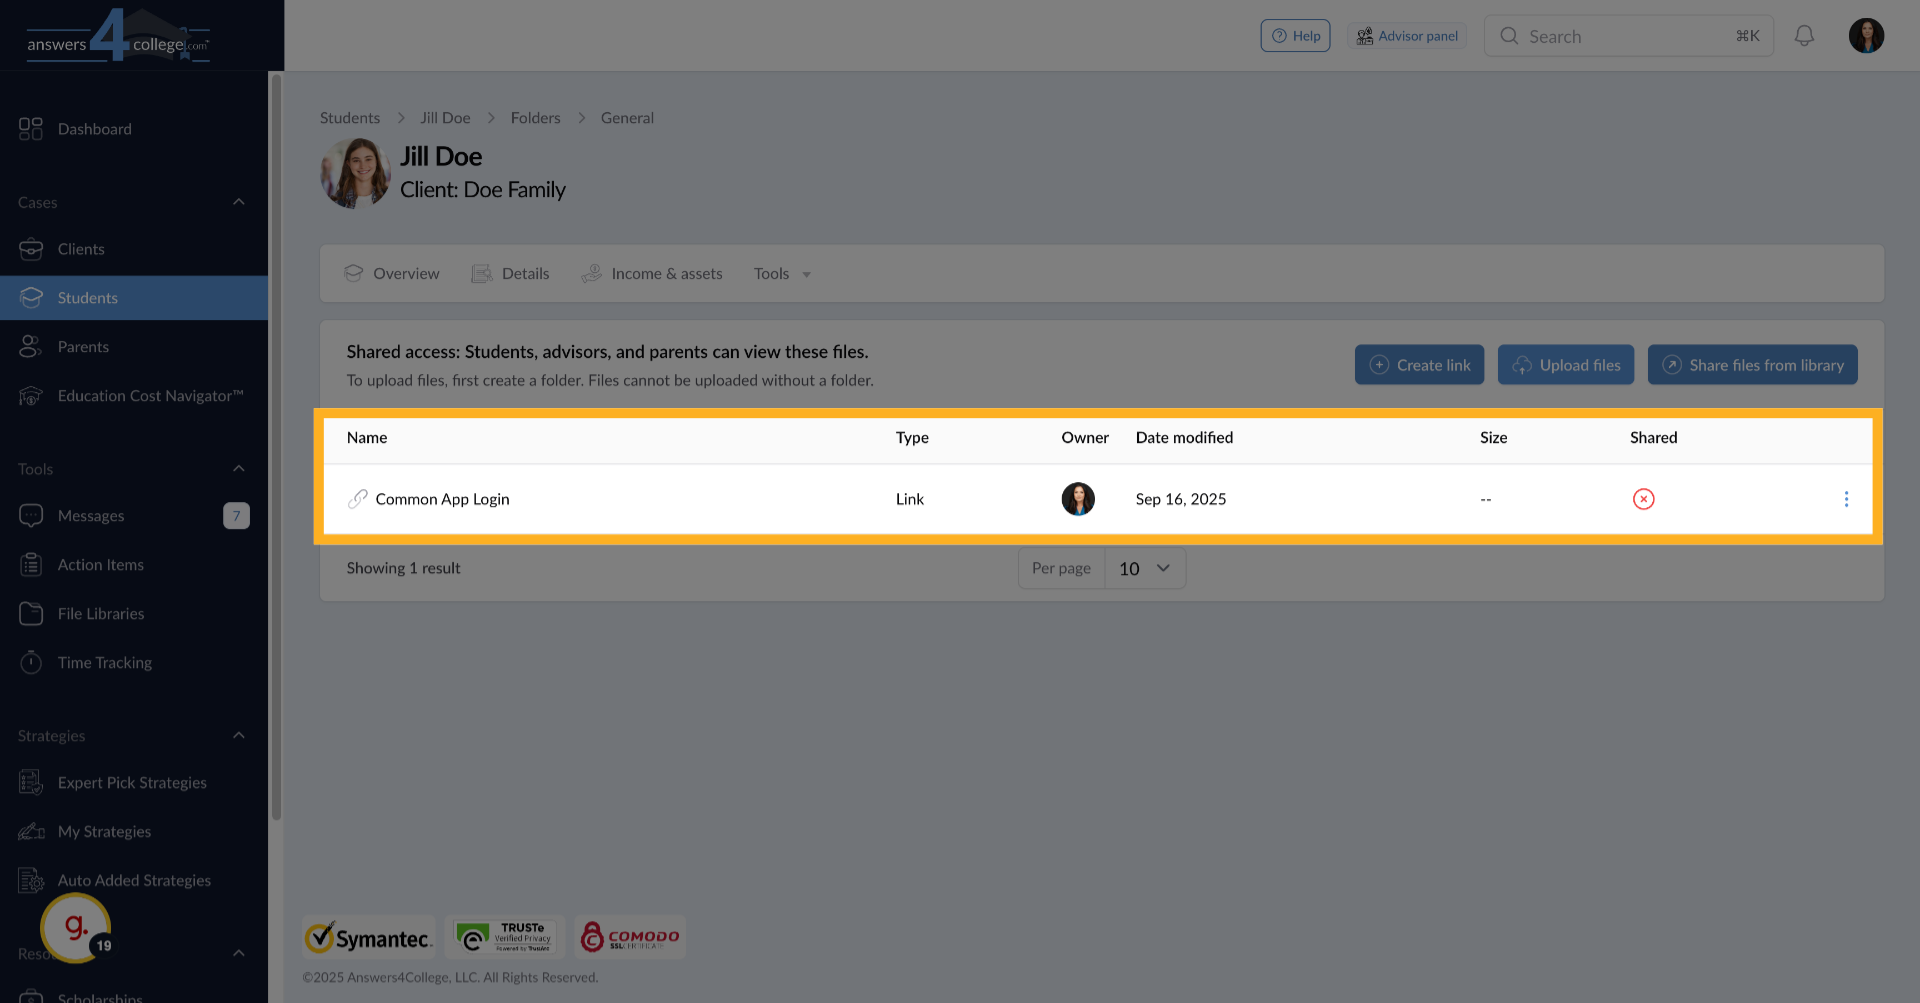This screenshot has height=1003, width=1920.
Task: Open File Libraries in sidebar
Action: [100, 613]
